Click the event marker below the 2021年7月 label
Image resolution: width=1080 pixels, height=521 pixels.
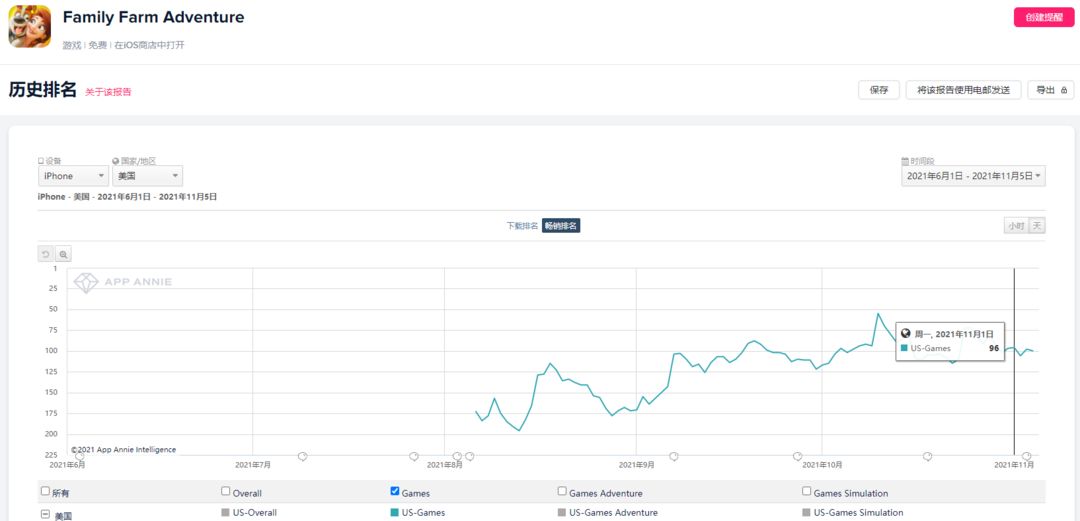(302, 456)
